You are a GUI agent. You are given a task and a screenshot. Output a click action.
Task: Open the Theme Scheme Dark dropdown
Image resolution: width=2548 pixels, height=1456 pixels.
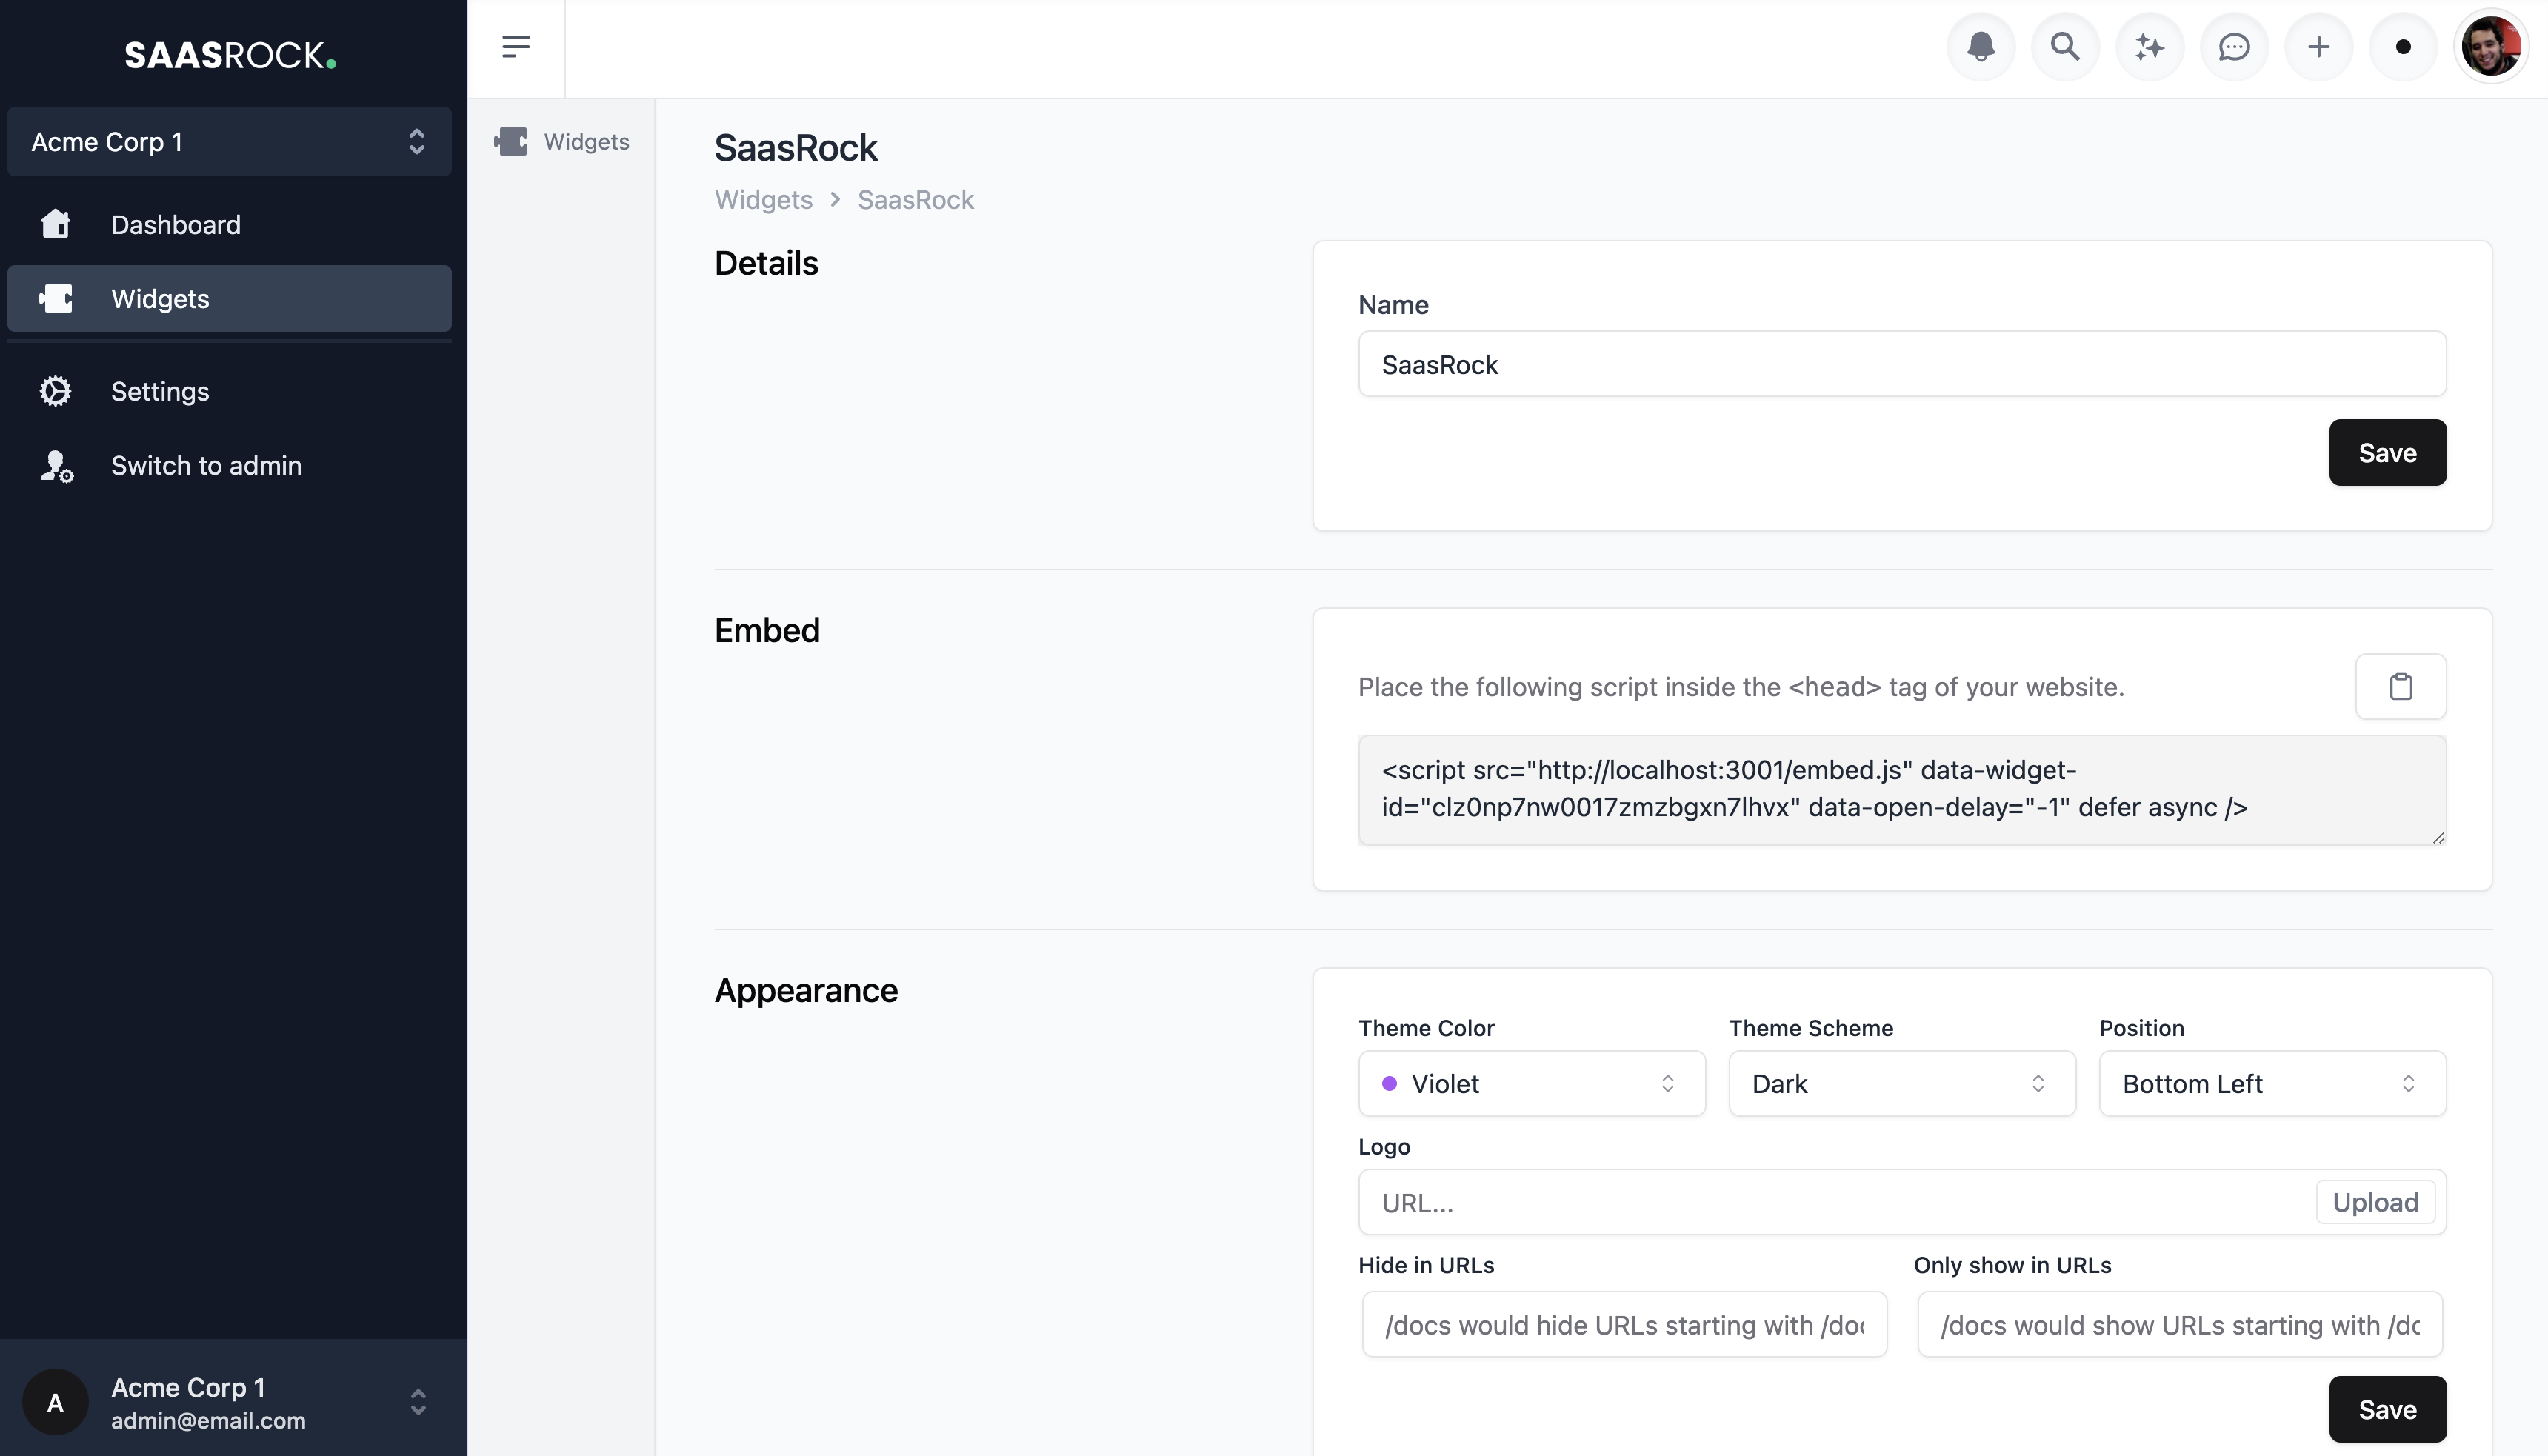coord(1902,1083)
